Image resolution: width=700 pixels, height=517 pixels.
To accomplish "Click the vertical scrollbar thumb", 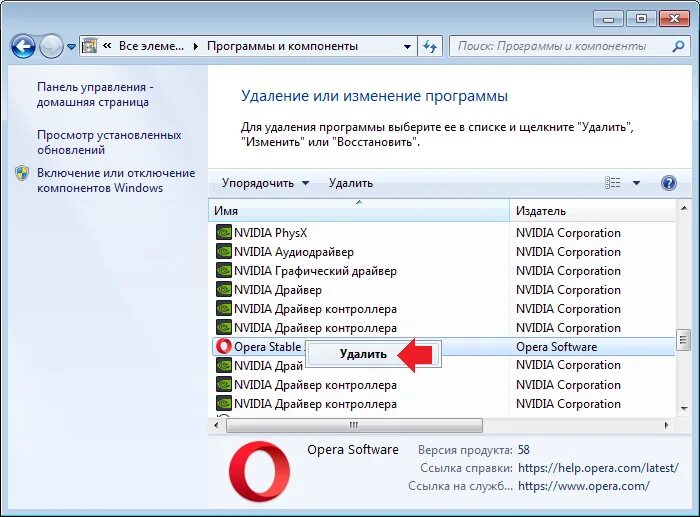I will pos(683,340).
